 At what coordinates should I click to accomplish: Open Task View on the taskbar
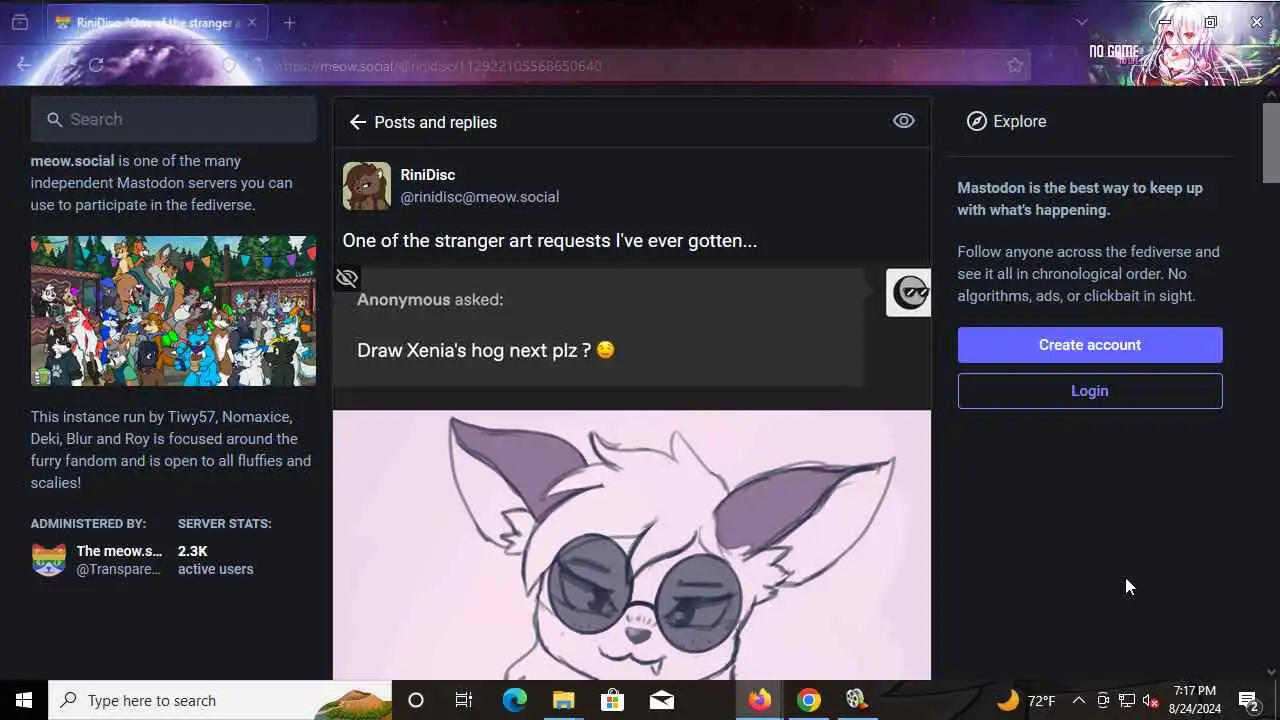coord(464,700)
